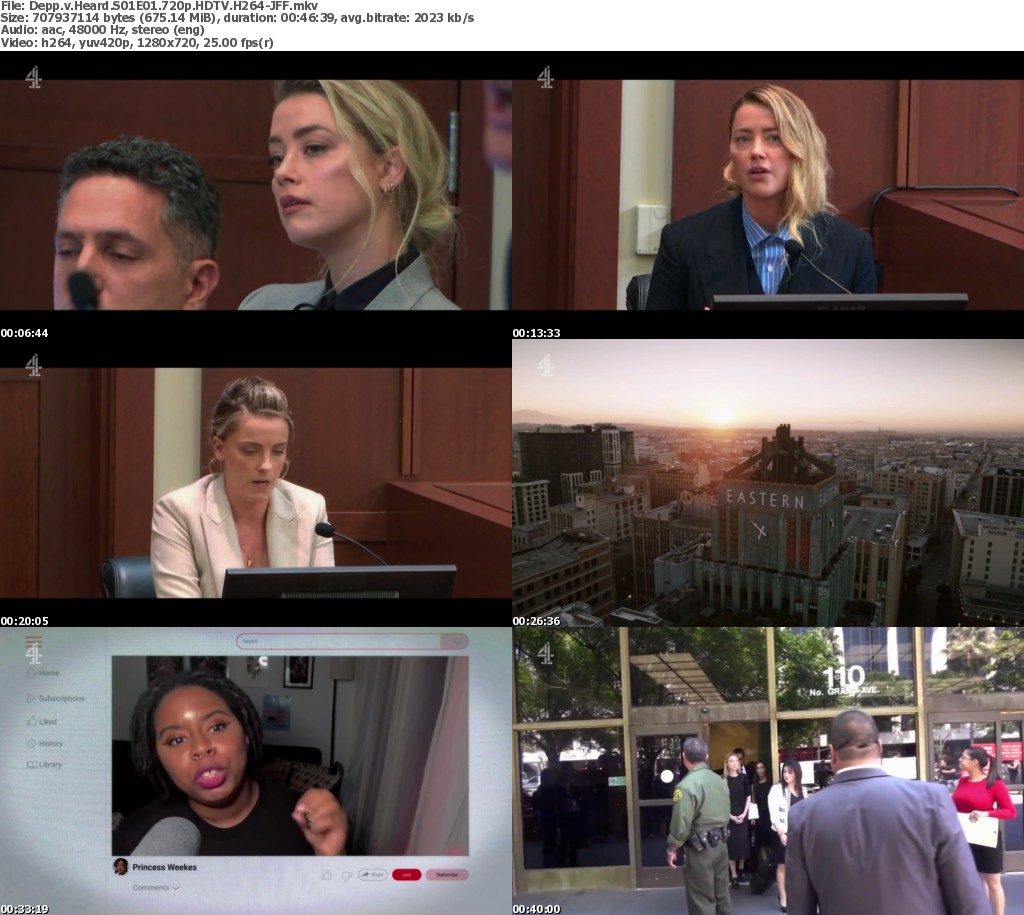Screen dimensions: 1024x915
Task: Open the Princess Weekes channel name link
Action: 164,867
